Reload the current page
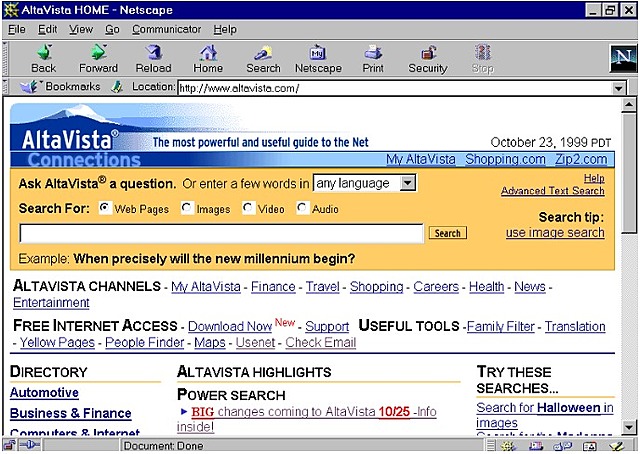The width and height of the screenshot is (640, 454). 153,59
